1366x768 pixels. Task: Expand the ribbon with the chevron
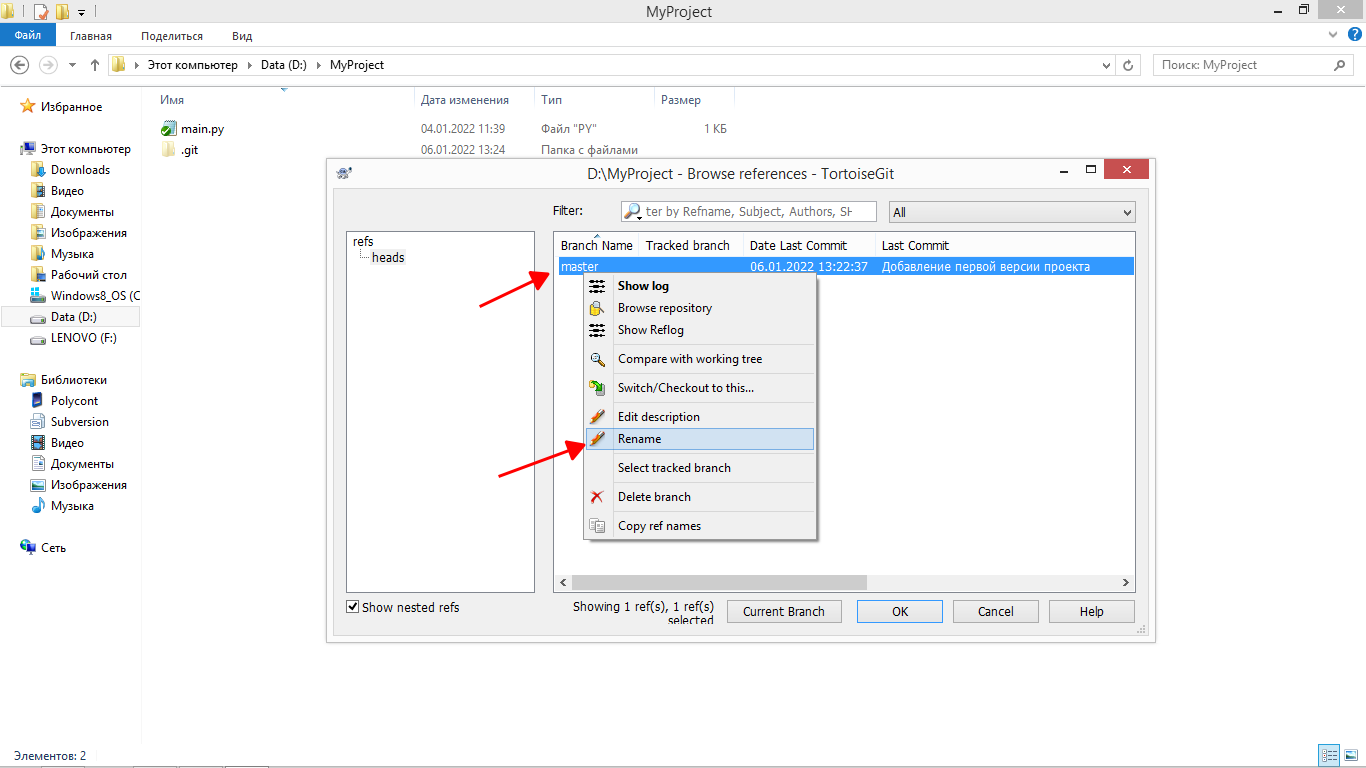[1332, 35]
